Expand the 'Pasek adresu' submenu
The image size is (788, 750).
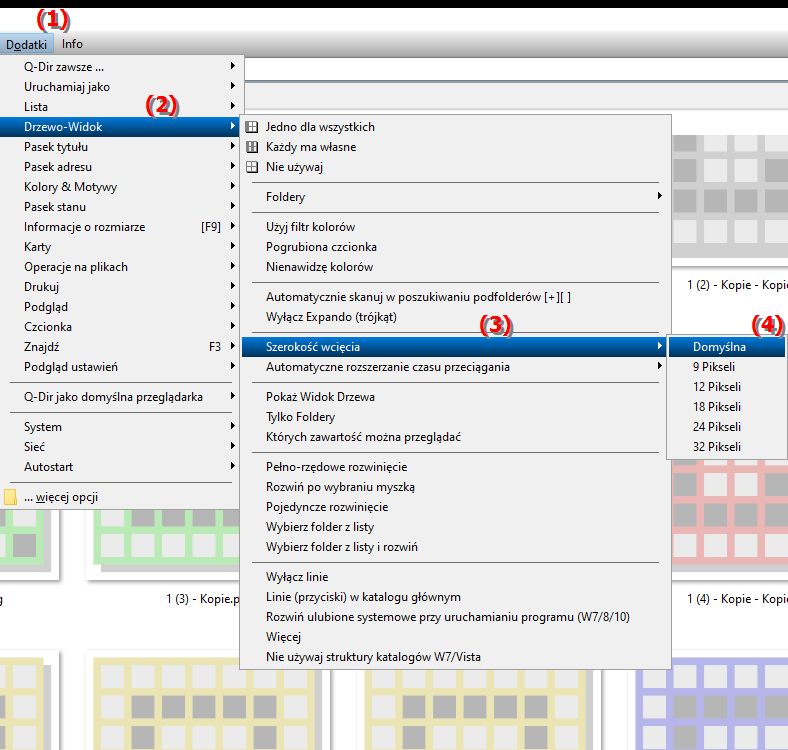[x=121, y=167]
